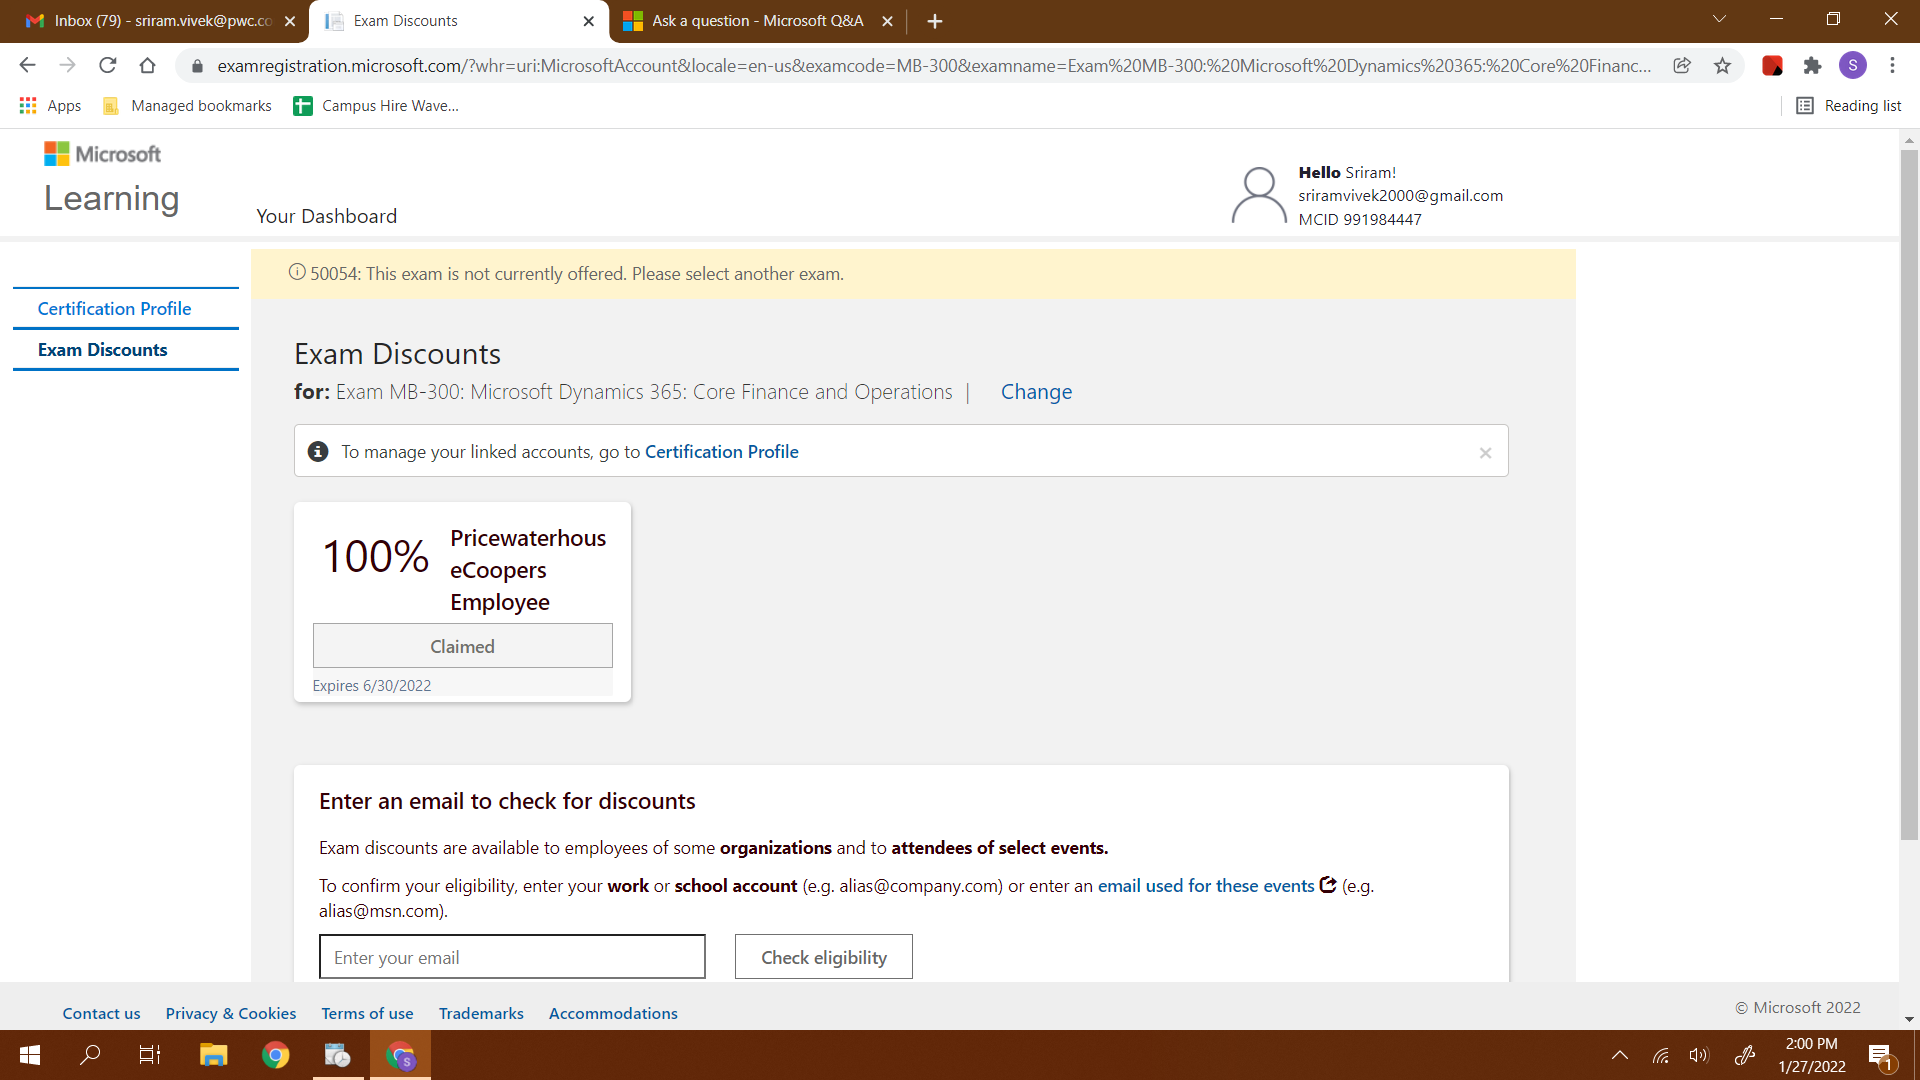Open the Privacy & Cookies footer link
The height and width of the screenshot is (1080, 1920).
pyautogui.click(x=231, y=1013)
